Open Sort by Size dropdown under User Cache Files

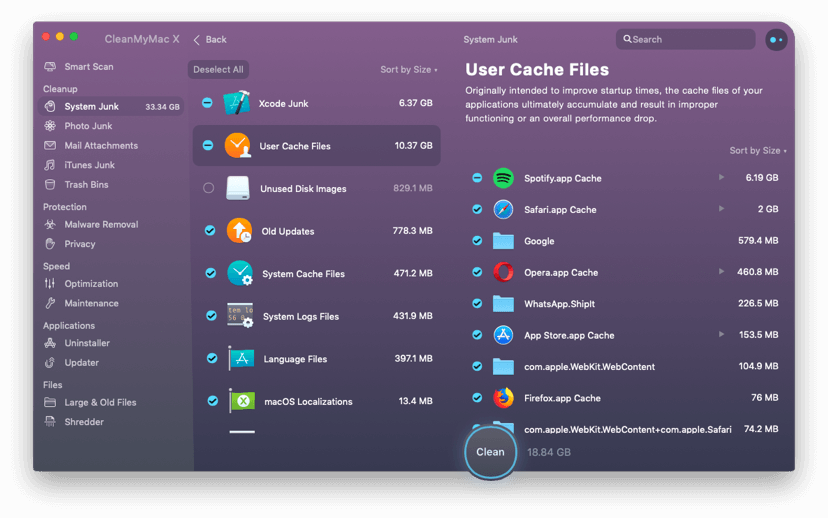(757, 151)
